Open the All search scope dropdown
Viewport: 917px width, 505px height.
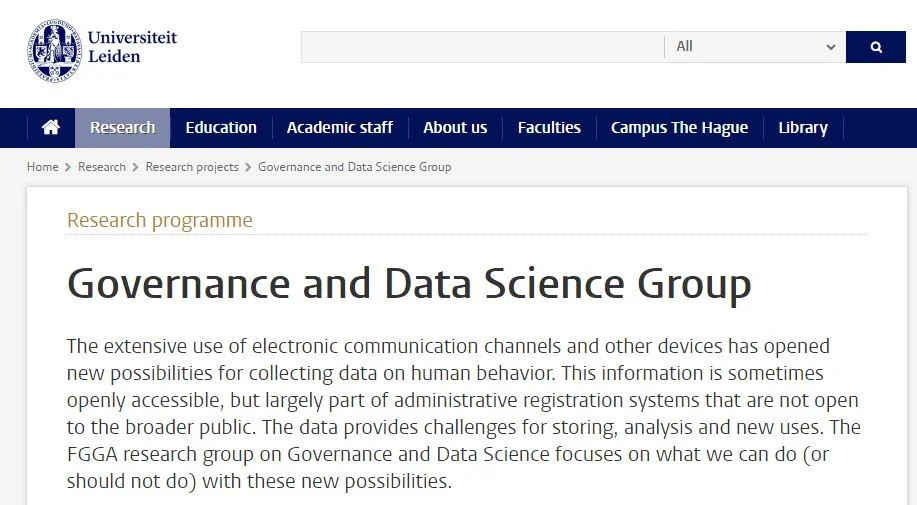[x=755, y=47]
